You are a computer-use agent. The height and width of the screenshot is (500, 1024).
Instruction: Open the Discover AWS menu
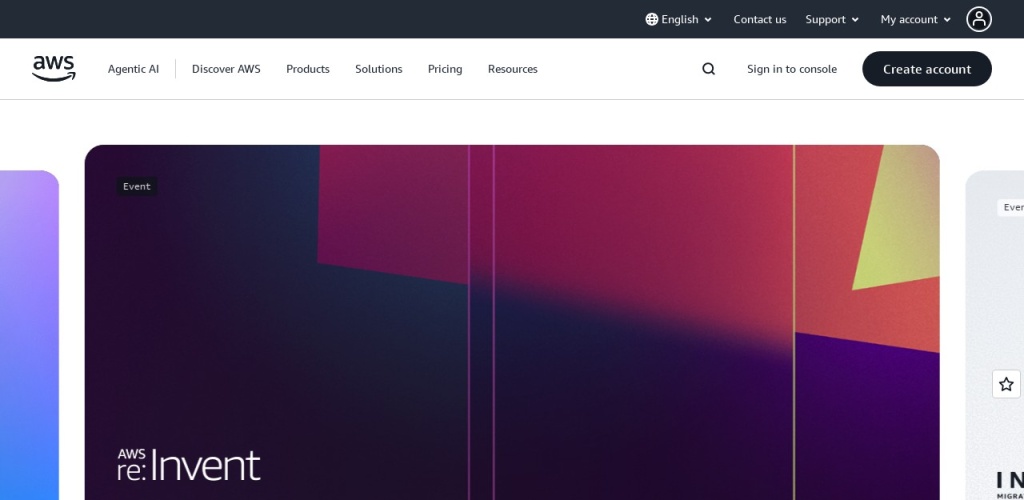pos(226,69)
